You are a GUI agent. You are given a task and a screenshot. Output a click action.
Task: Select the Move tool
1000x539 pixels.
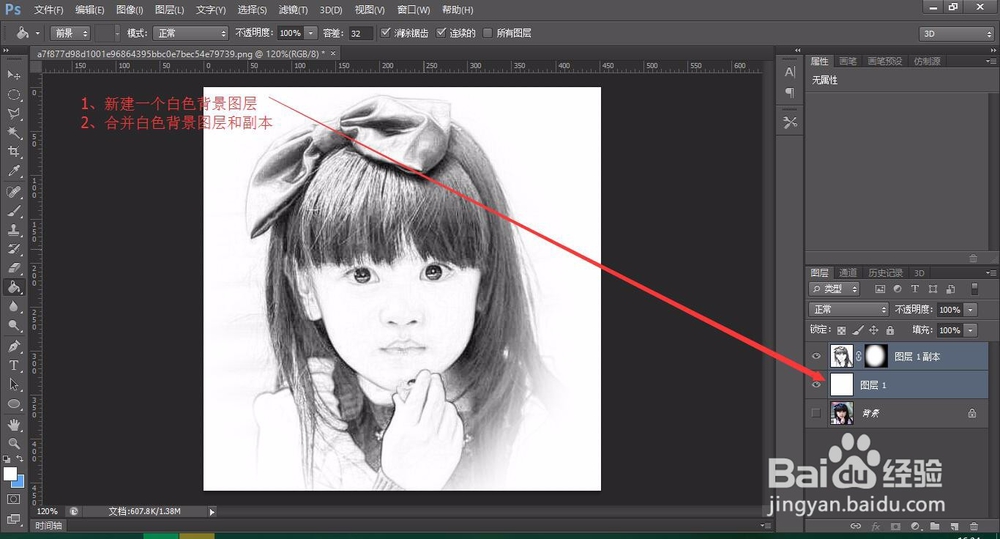point(13,75)
